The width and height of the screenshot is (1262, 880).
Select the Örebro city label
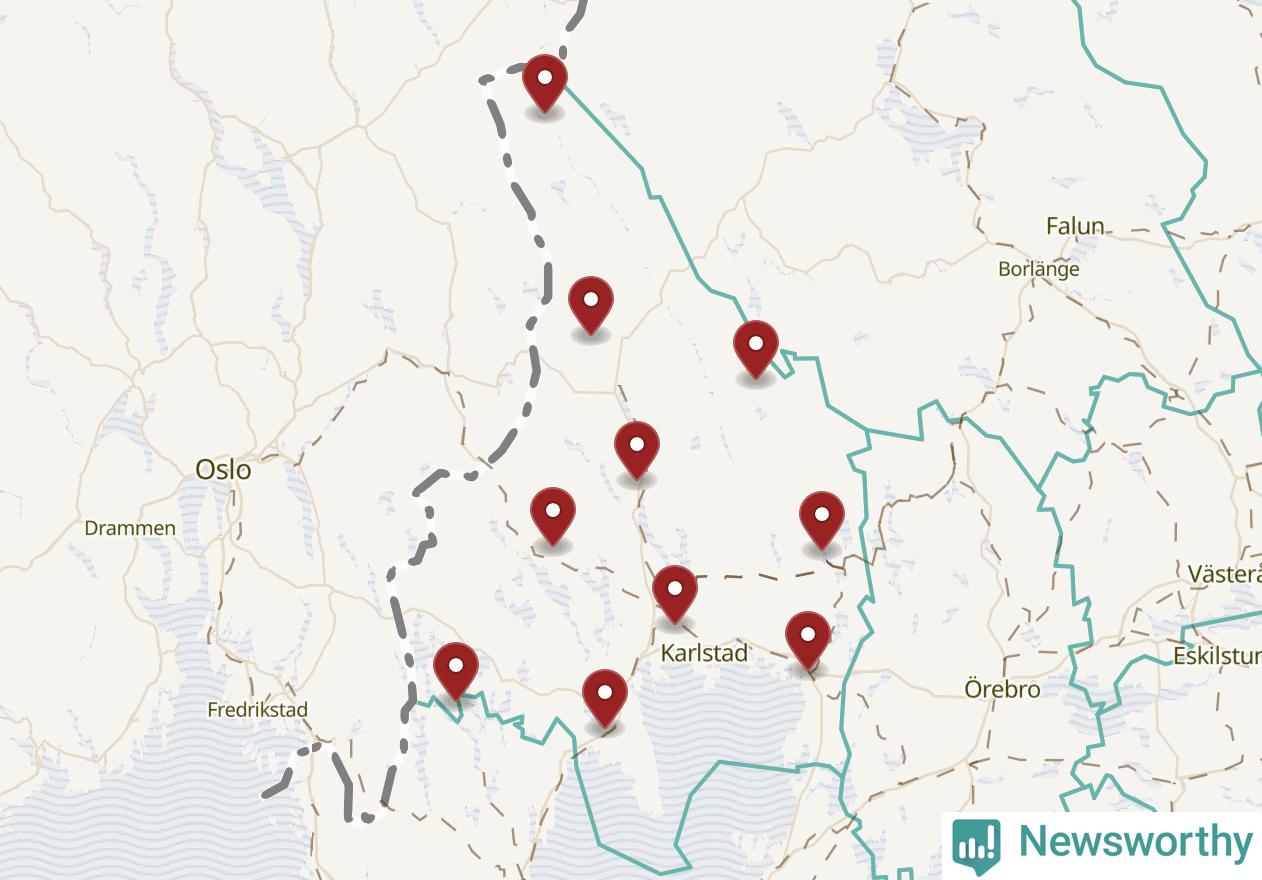(x=1002, y=689)
